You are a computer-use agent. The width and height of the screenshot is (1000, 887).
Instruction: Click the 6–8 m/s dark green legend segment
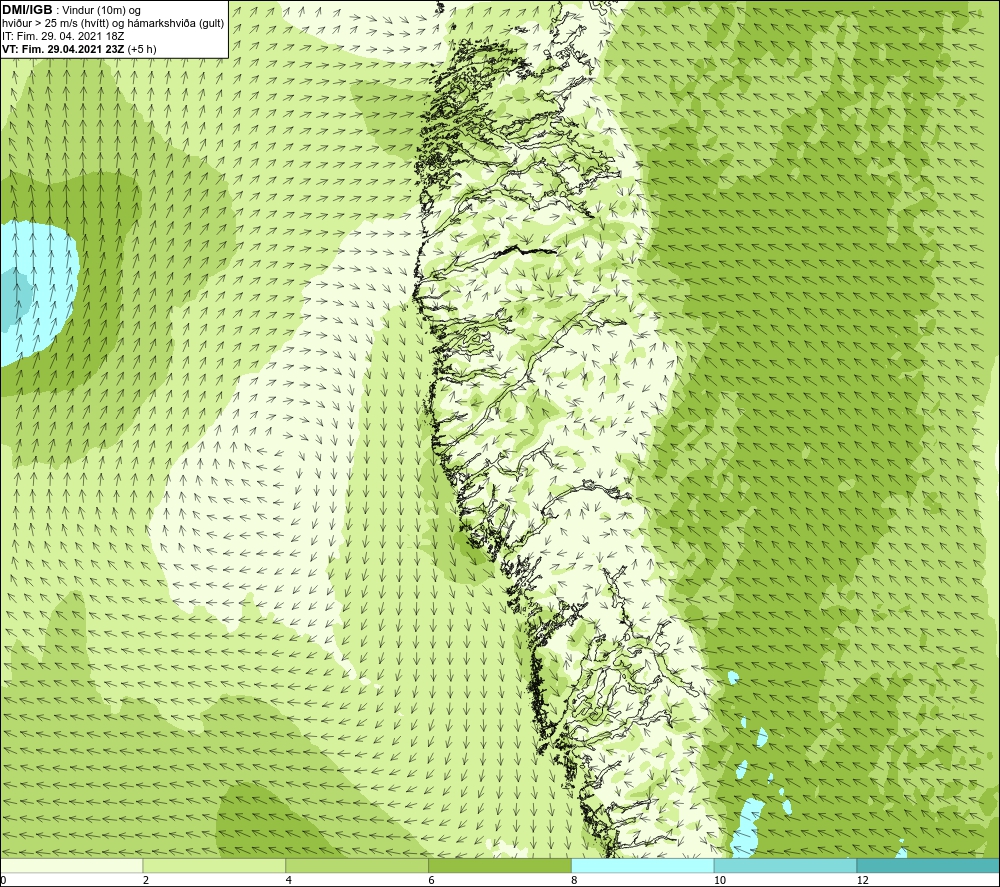(x=500, y=865)
